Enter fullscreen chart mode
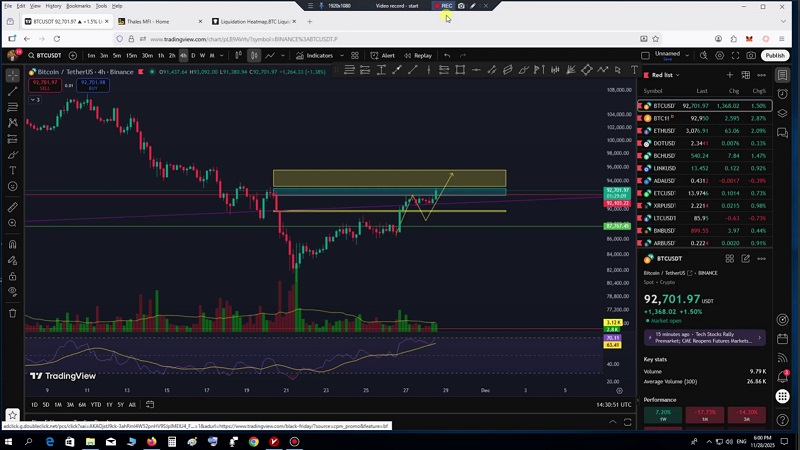 click(733, 56)
